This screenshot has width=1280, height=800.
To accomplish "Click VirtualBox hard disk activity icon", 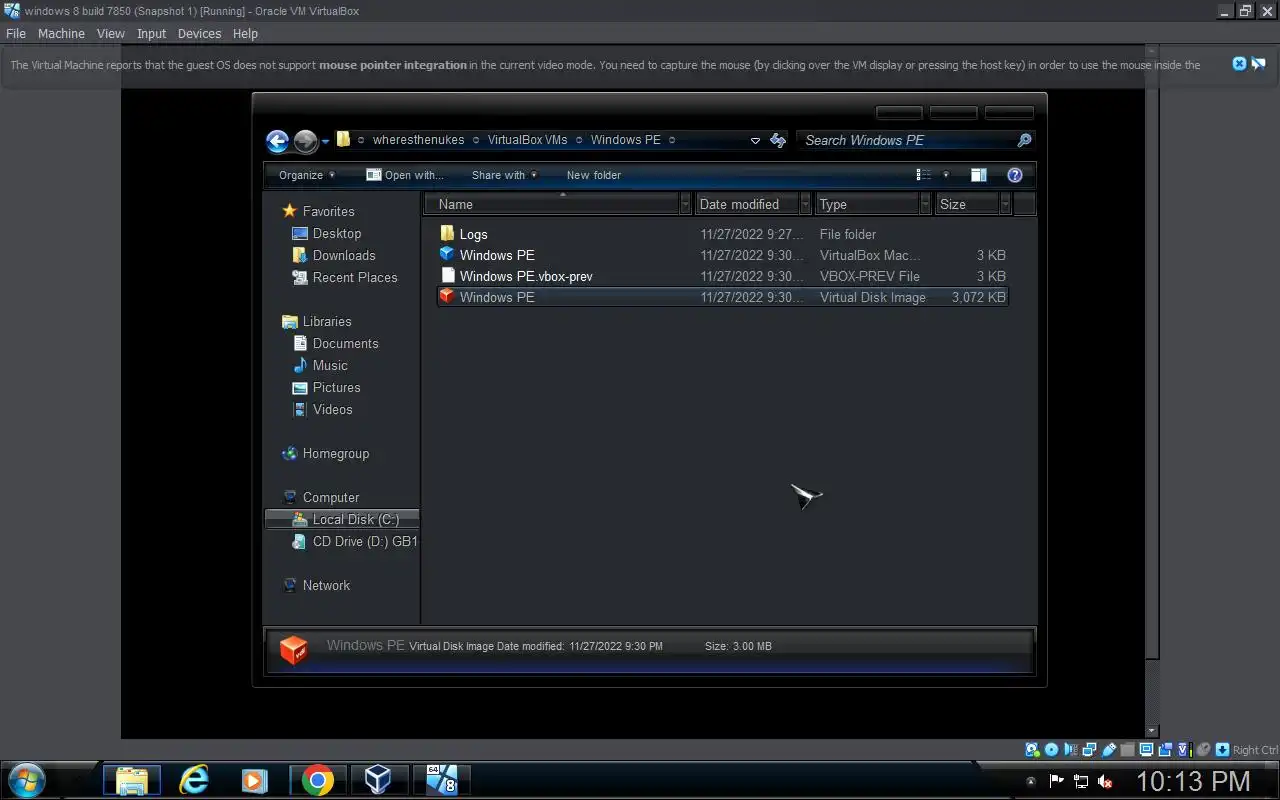I will (1032, 749).
